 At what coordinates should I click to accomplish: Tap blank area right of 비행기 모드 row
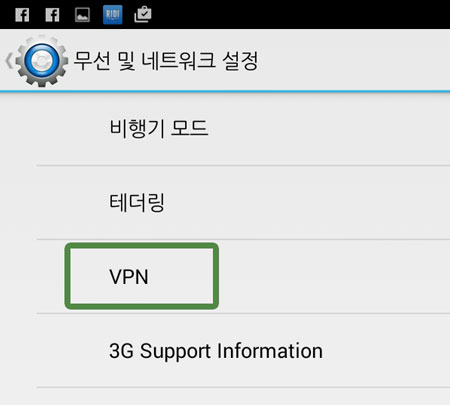click(330, 128)
